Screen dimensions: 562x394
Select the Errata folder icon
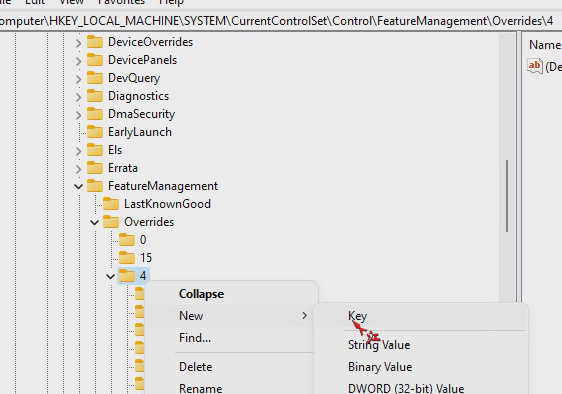pos(95,168)
